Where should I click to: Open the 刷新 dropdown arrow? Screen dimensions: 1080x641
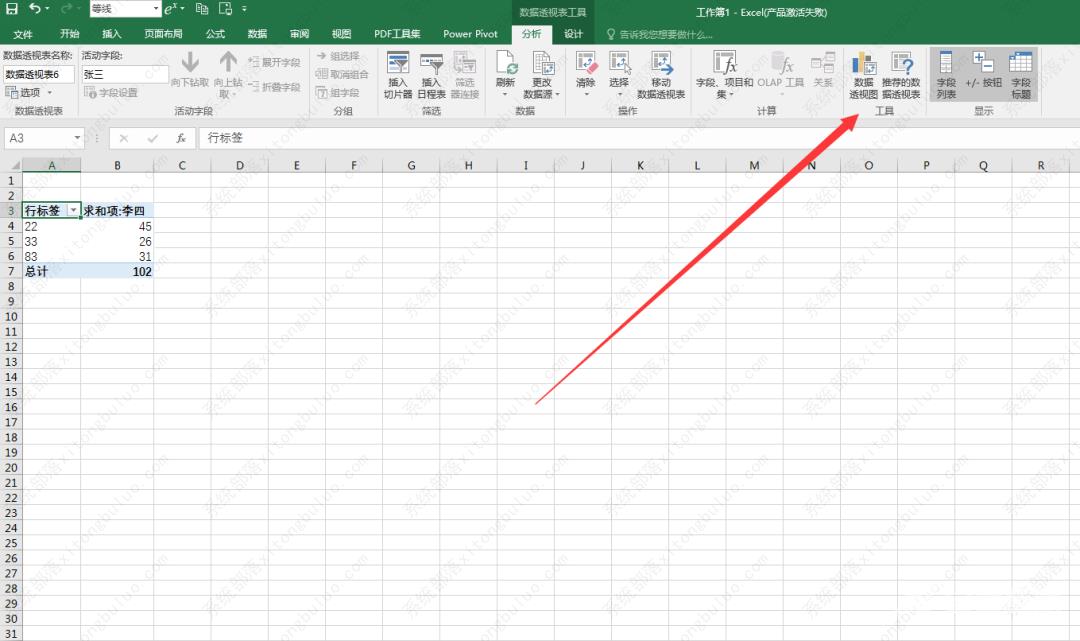(x=505, y=94)
